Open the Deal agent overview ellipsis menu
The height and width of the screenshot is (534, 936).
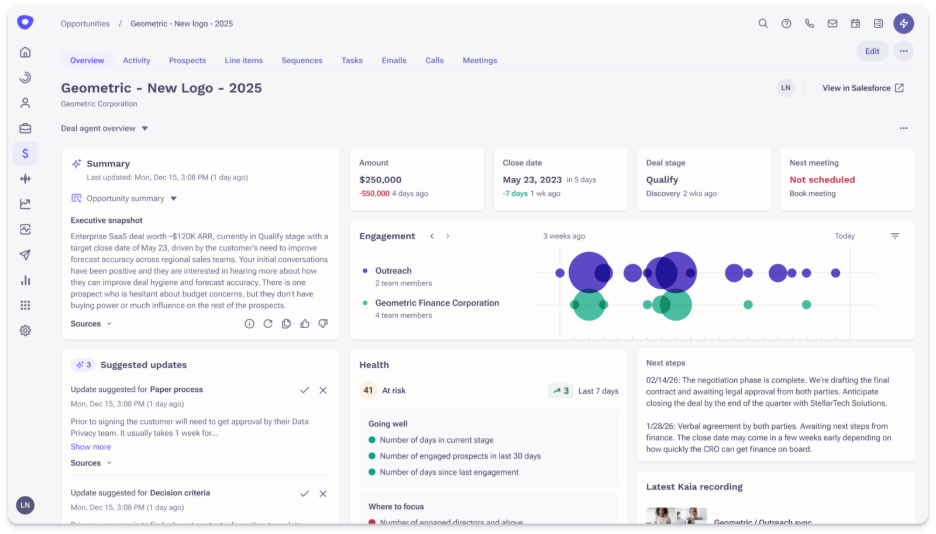(904, 128)
